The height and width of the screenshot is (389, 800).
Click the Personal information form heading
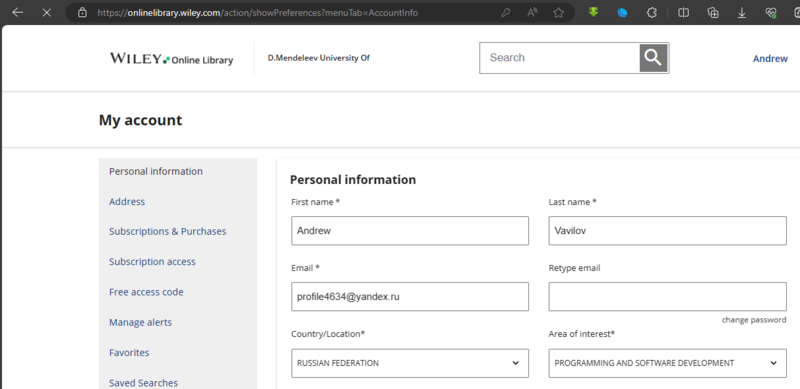pyautogui.click(x=353, y=180)
